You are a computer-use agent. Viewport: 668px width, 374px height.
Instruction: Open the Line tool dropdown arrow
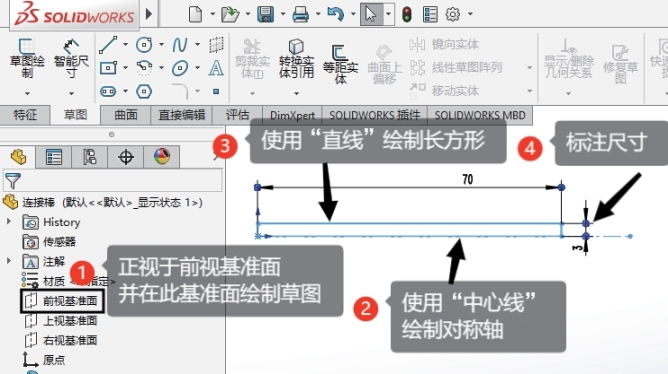pos(125,44)
